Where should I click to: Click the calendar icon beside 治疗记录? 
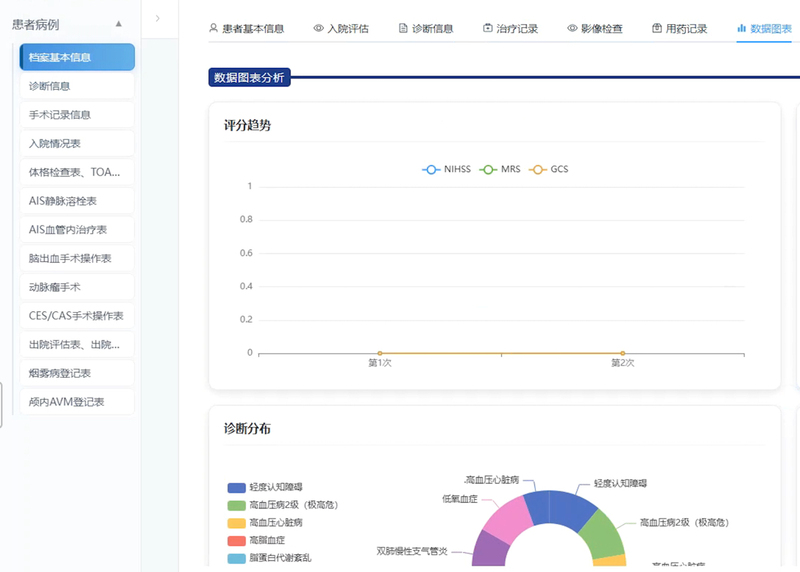(488, 28)
